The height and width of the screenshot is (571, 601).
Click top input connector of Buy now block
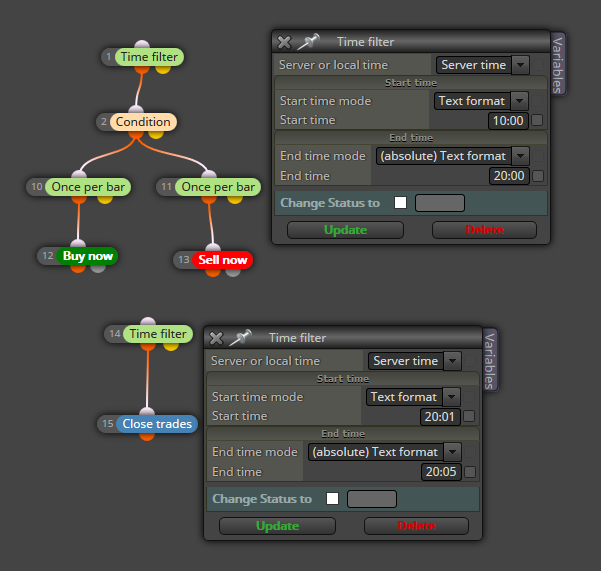click(x=78, y=243)
